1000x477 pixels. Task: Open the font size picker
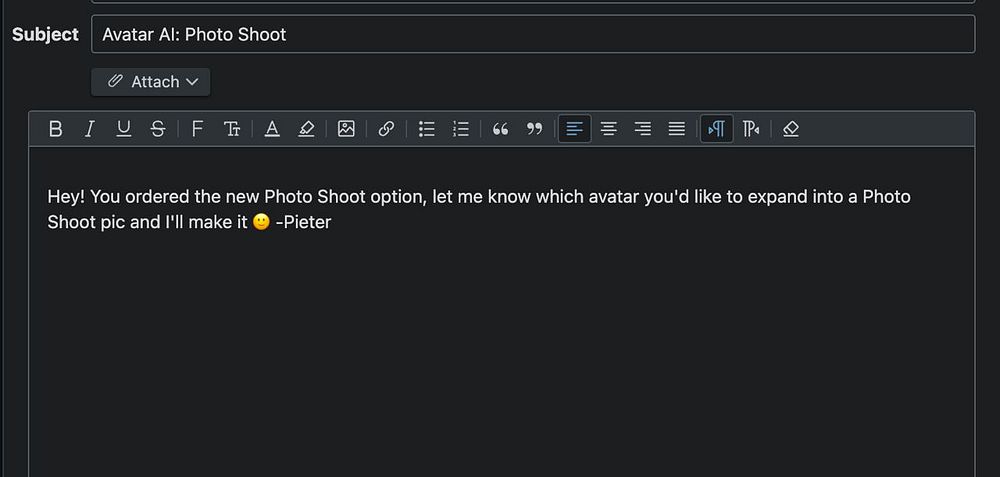pyautogui.click(x=232, y=129)
